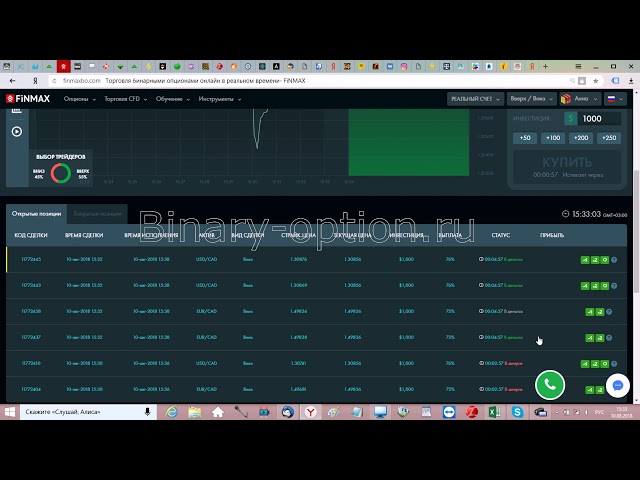Click help icon on first deal row

(614, 259)
